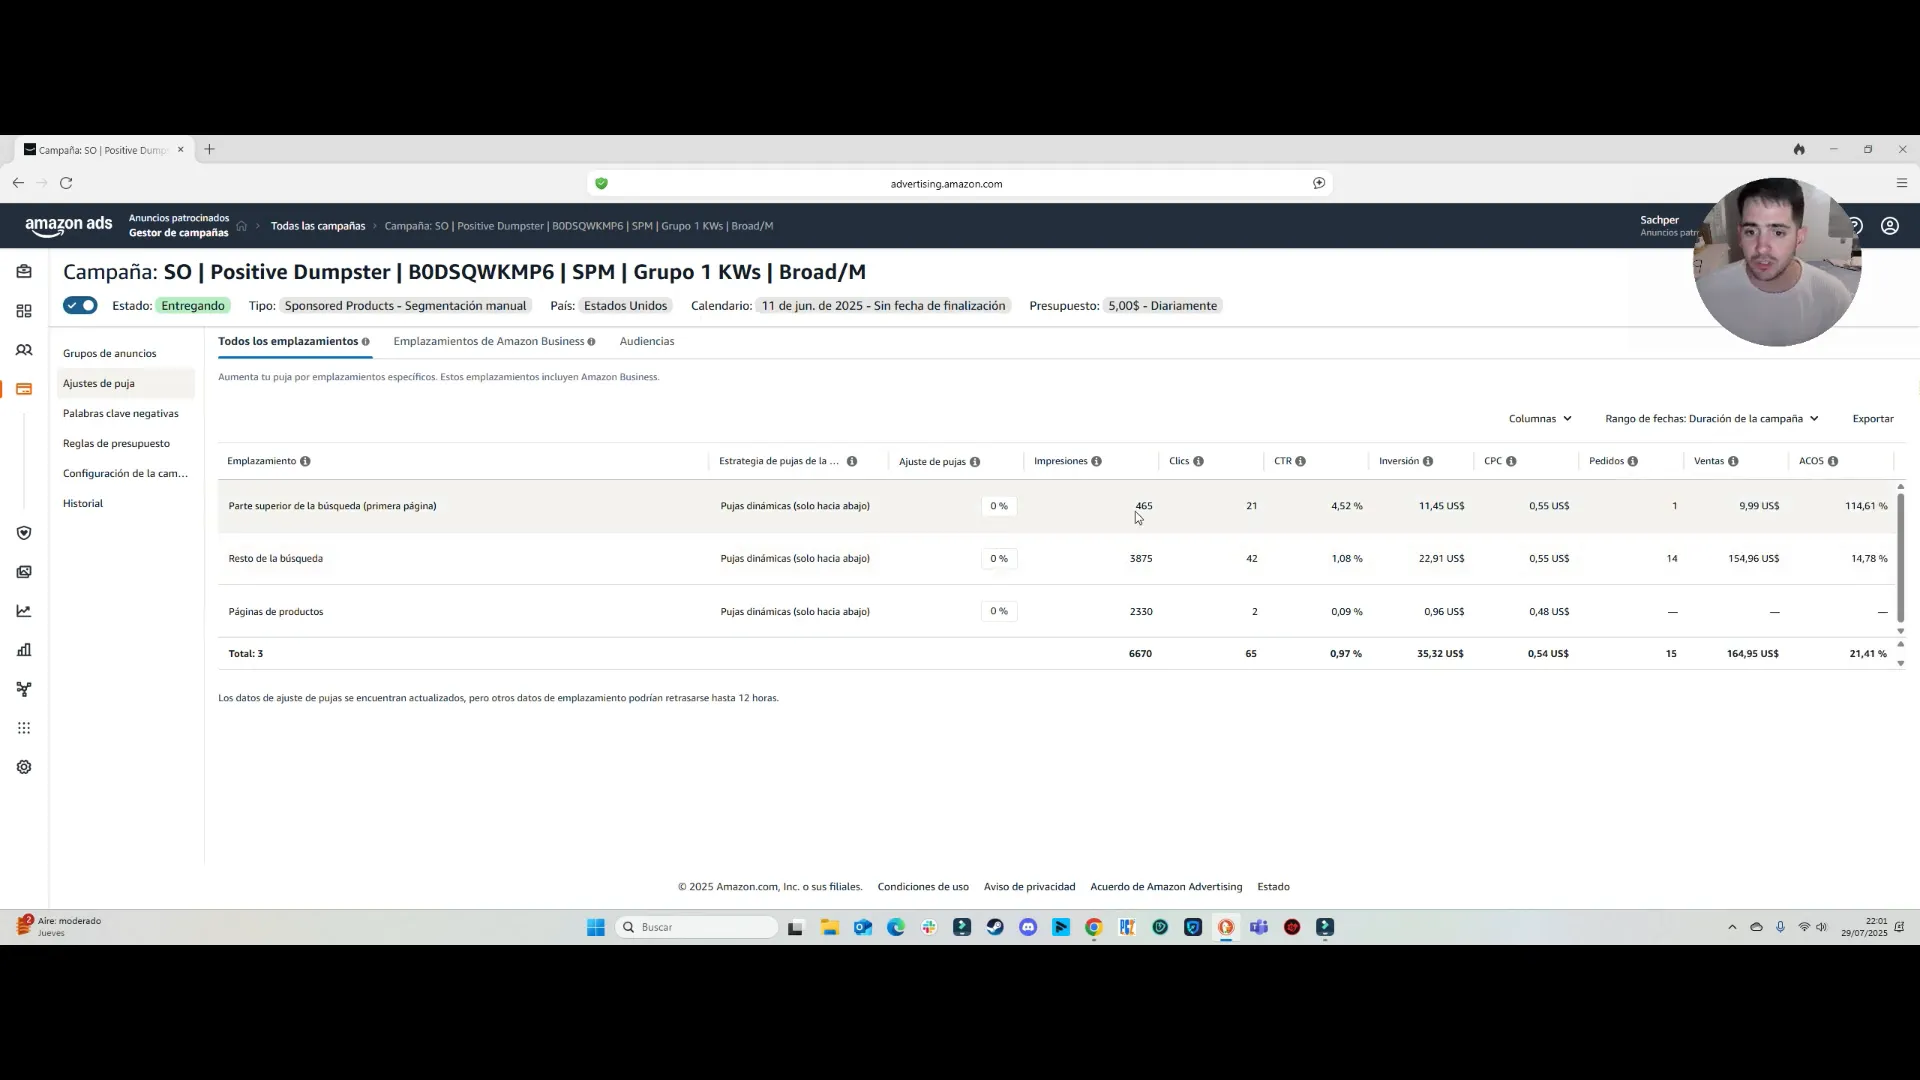Open Aviso de privacidad footer link

(x=1029, y=887)
